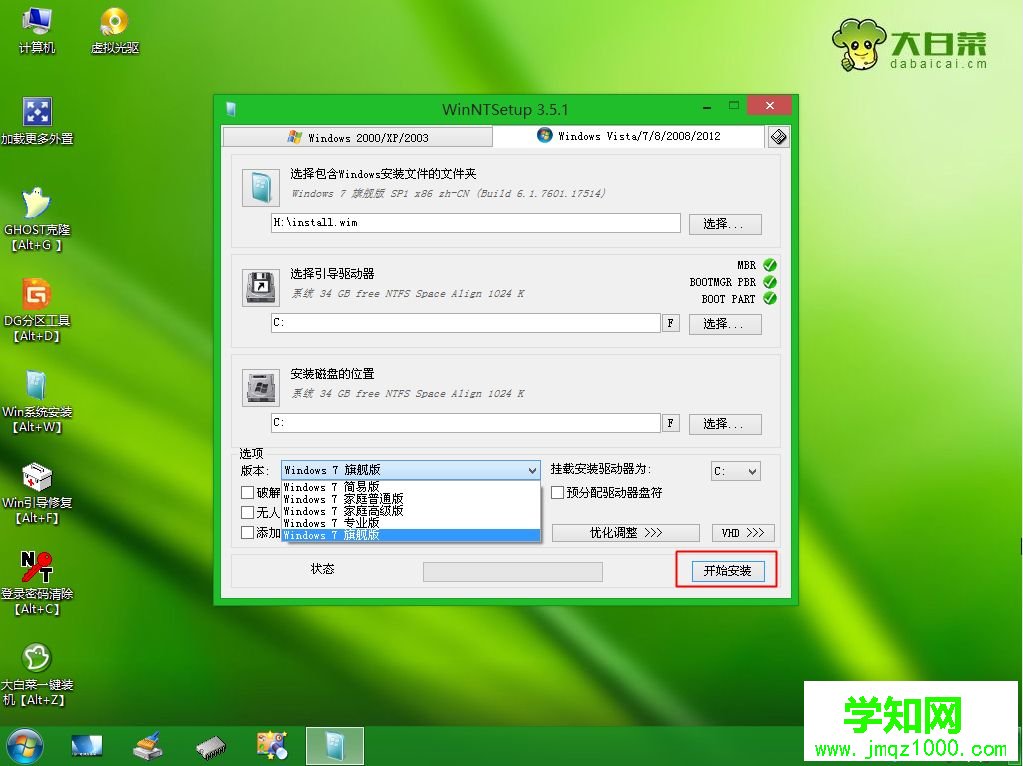This screenshot has width=1023, height=766.
Task: Collapse the 版本 version dropdown list
Action: pyautogui.click(x=531, y=470)
